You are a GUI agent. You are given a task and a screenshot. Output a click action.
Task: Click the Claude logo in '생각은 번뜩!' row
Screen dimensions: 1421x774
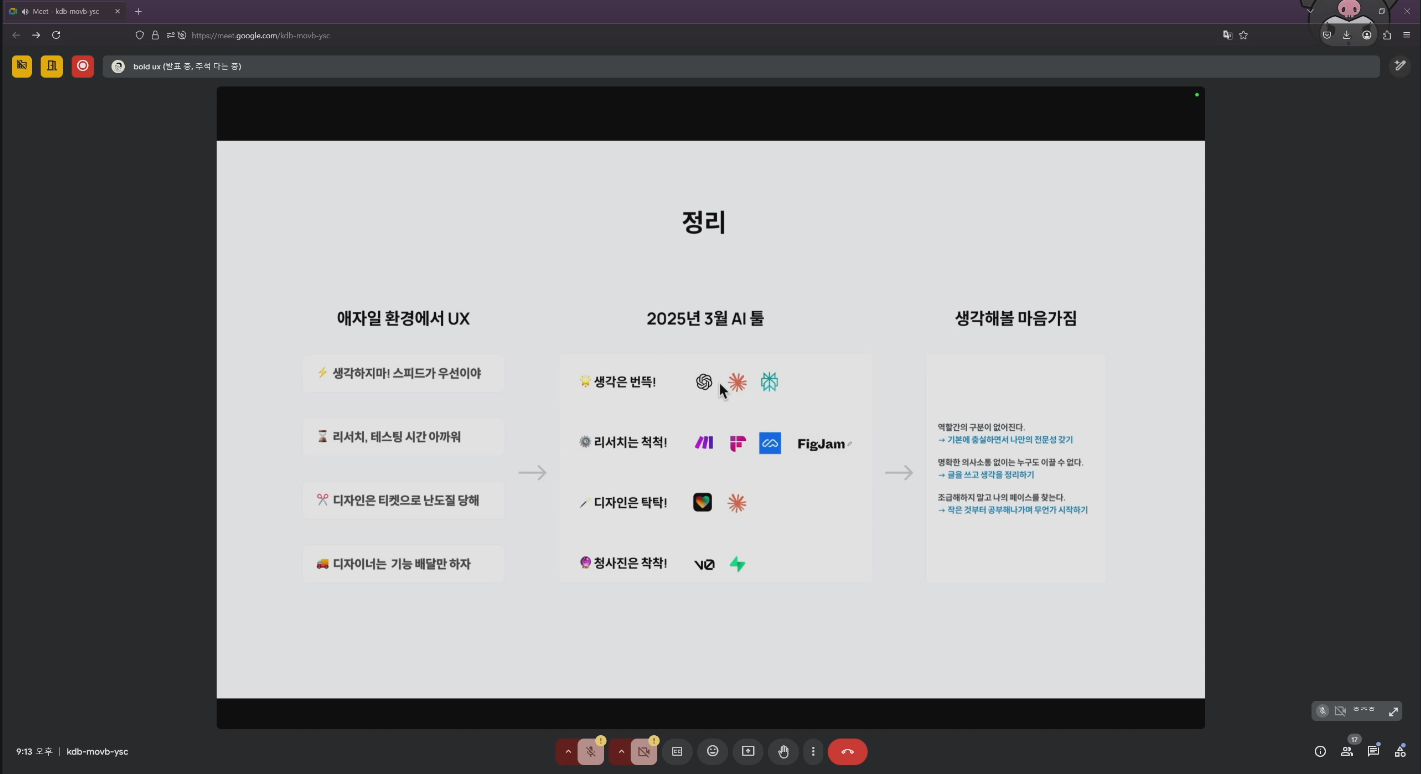(x=737, y=382)
